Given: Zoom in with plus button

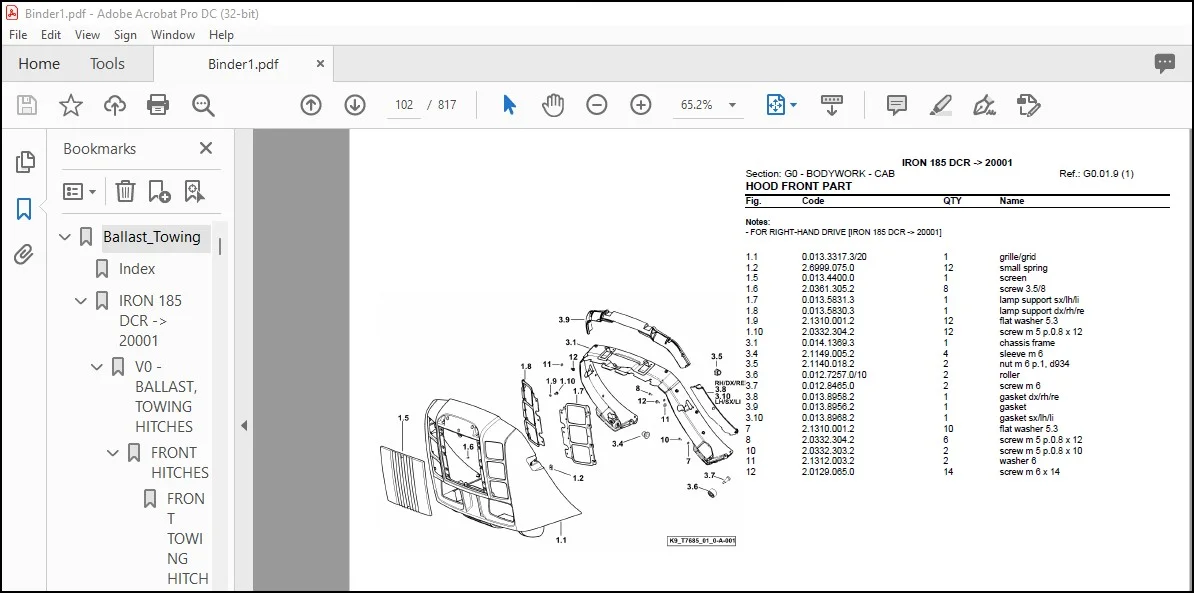Looking at the screenshot, I should click(641, 105).
